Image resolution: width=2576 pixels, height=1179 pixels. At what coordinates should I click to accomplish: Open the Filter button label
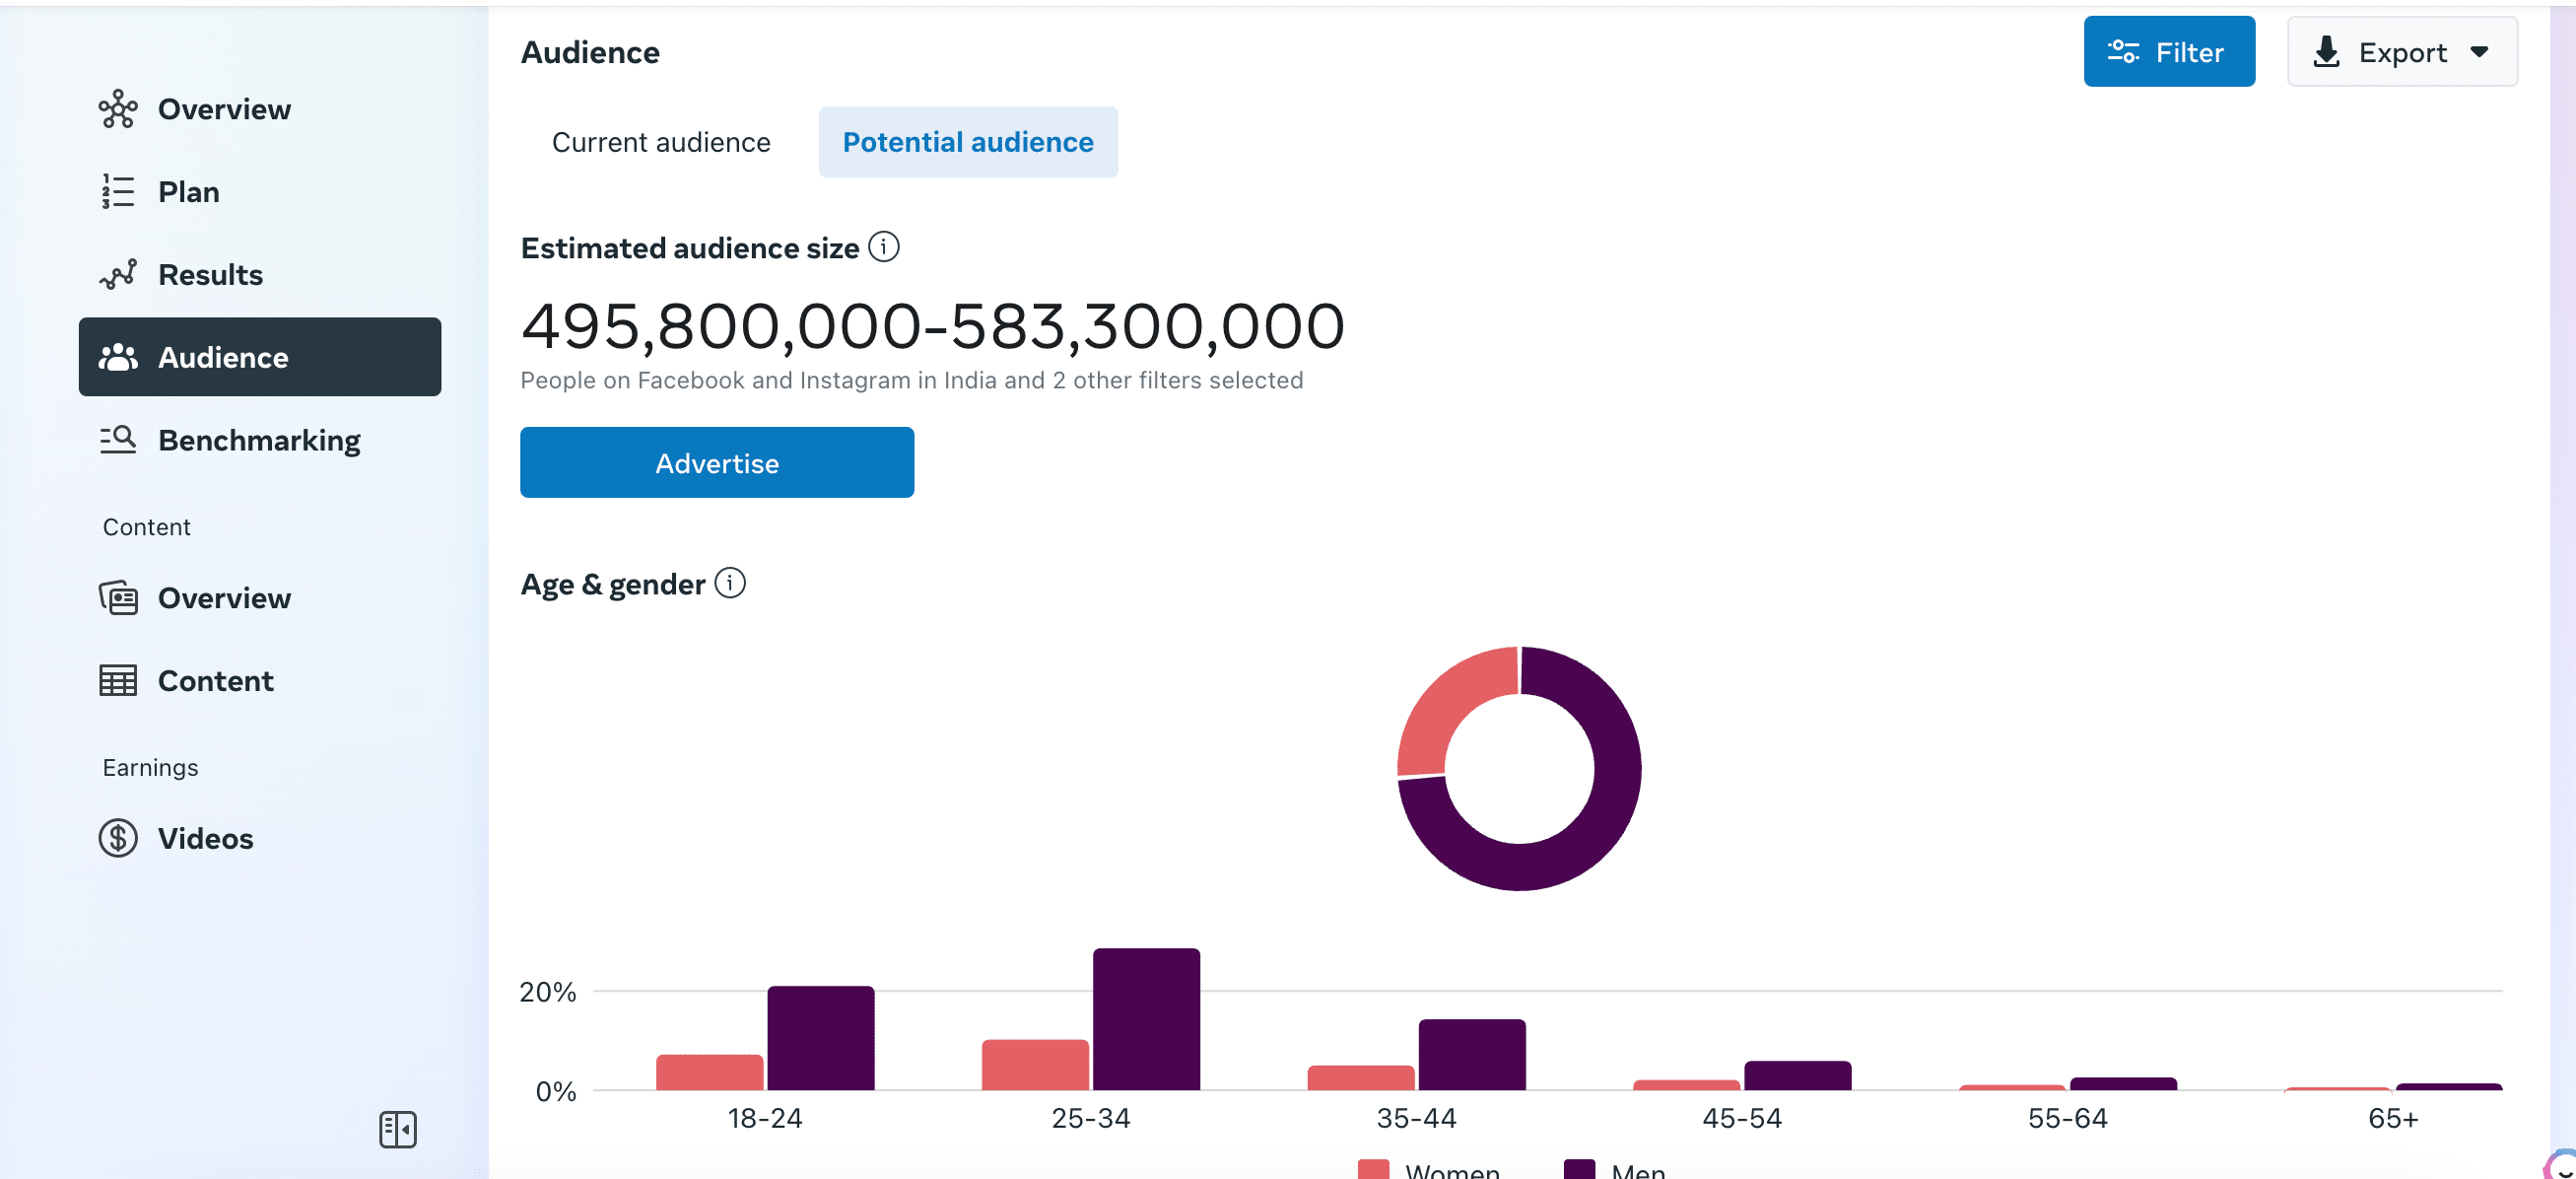[2189, 52]
